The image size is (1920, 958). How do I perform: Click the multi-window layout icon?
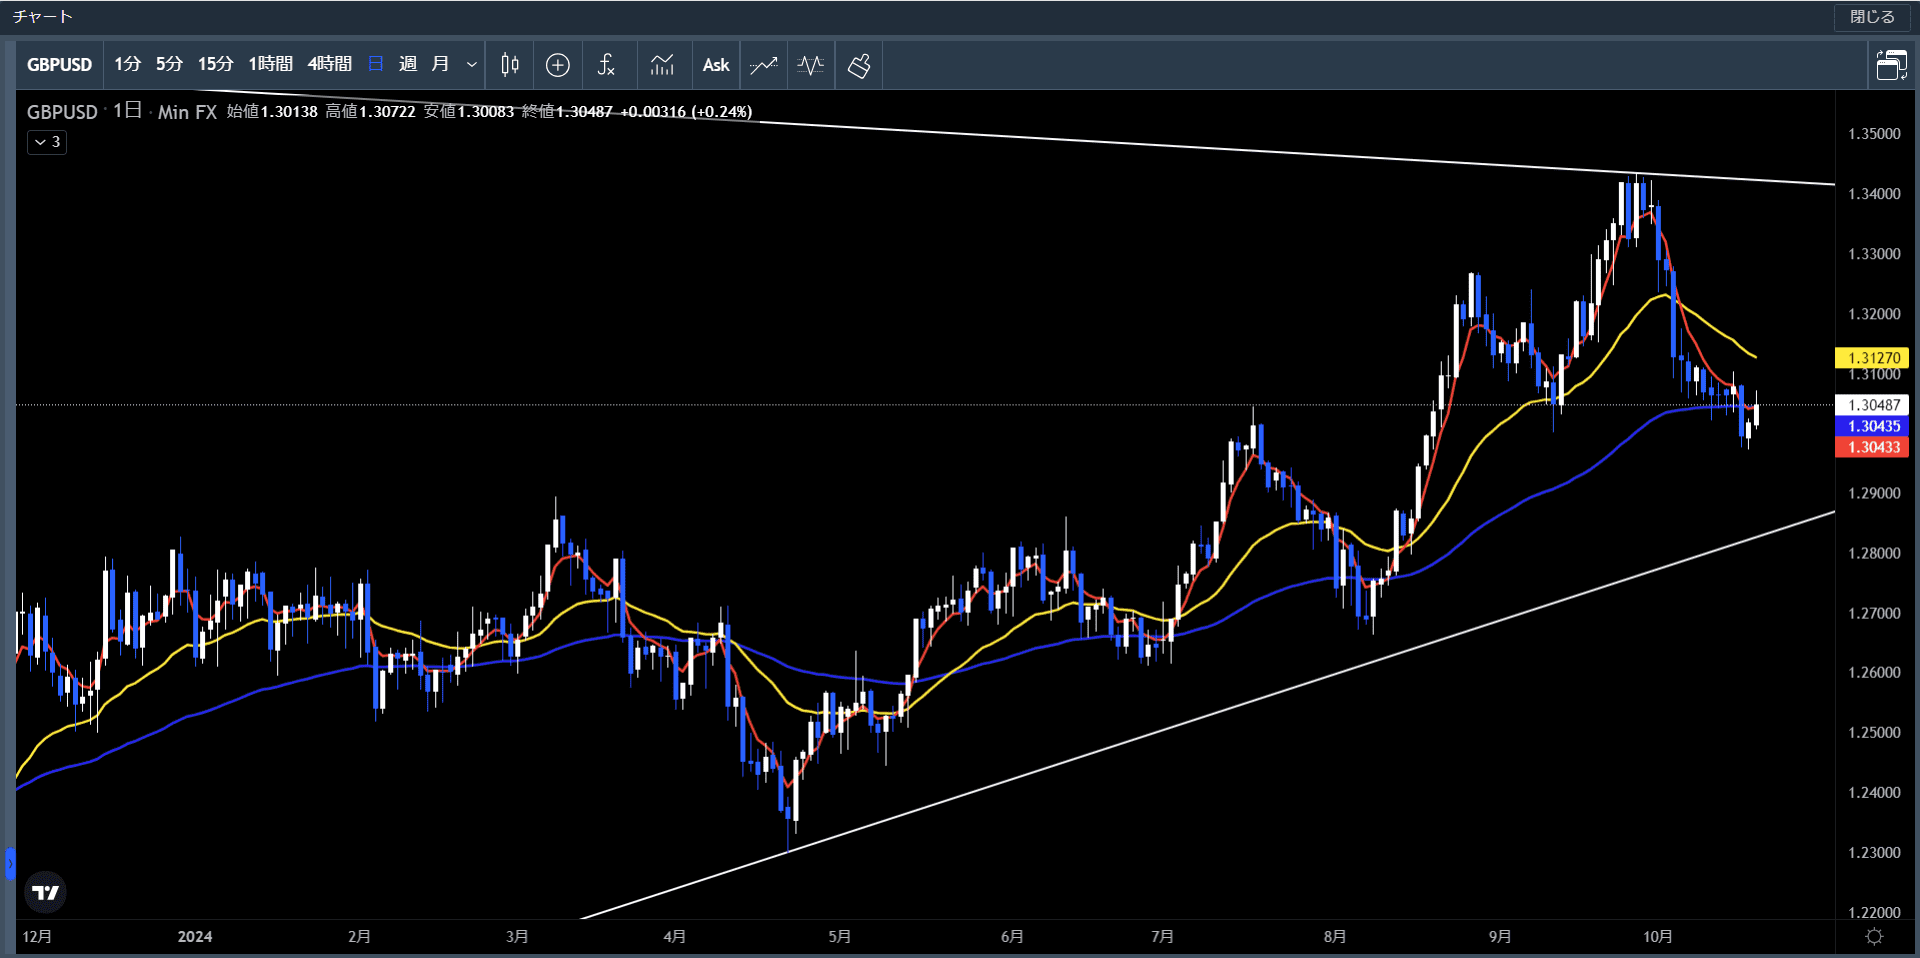click(1891, 65)
